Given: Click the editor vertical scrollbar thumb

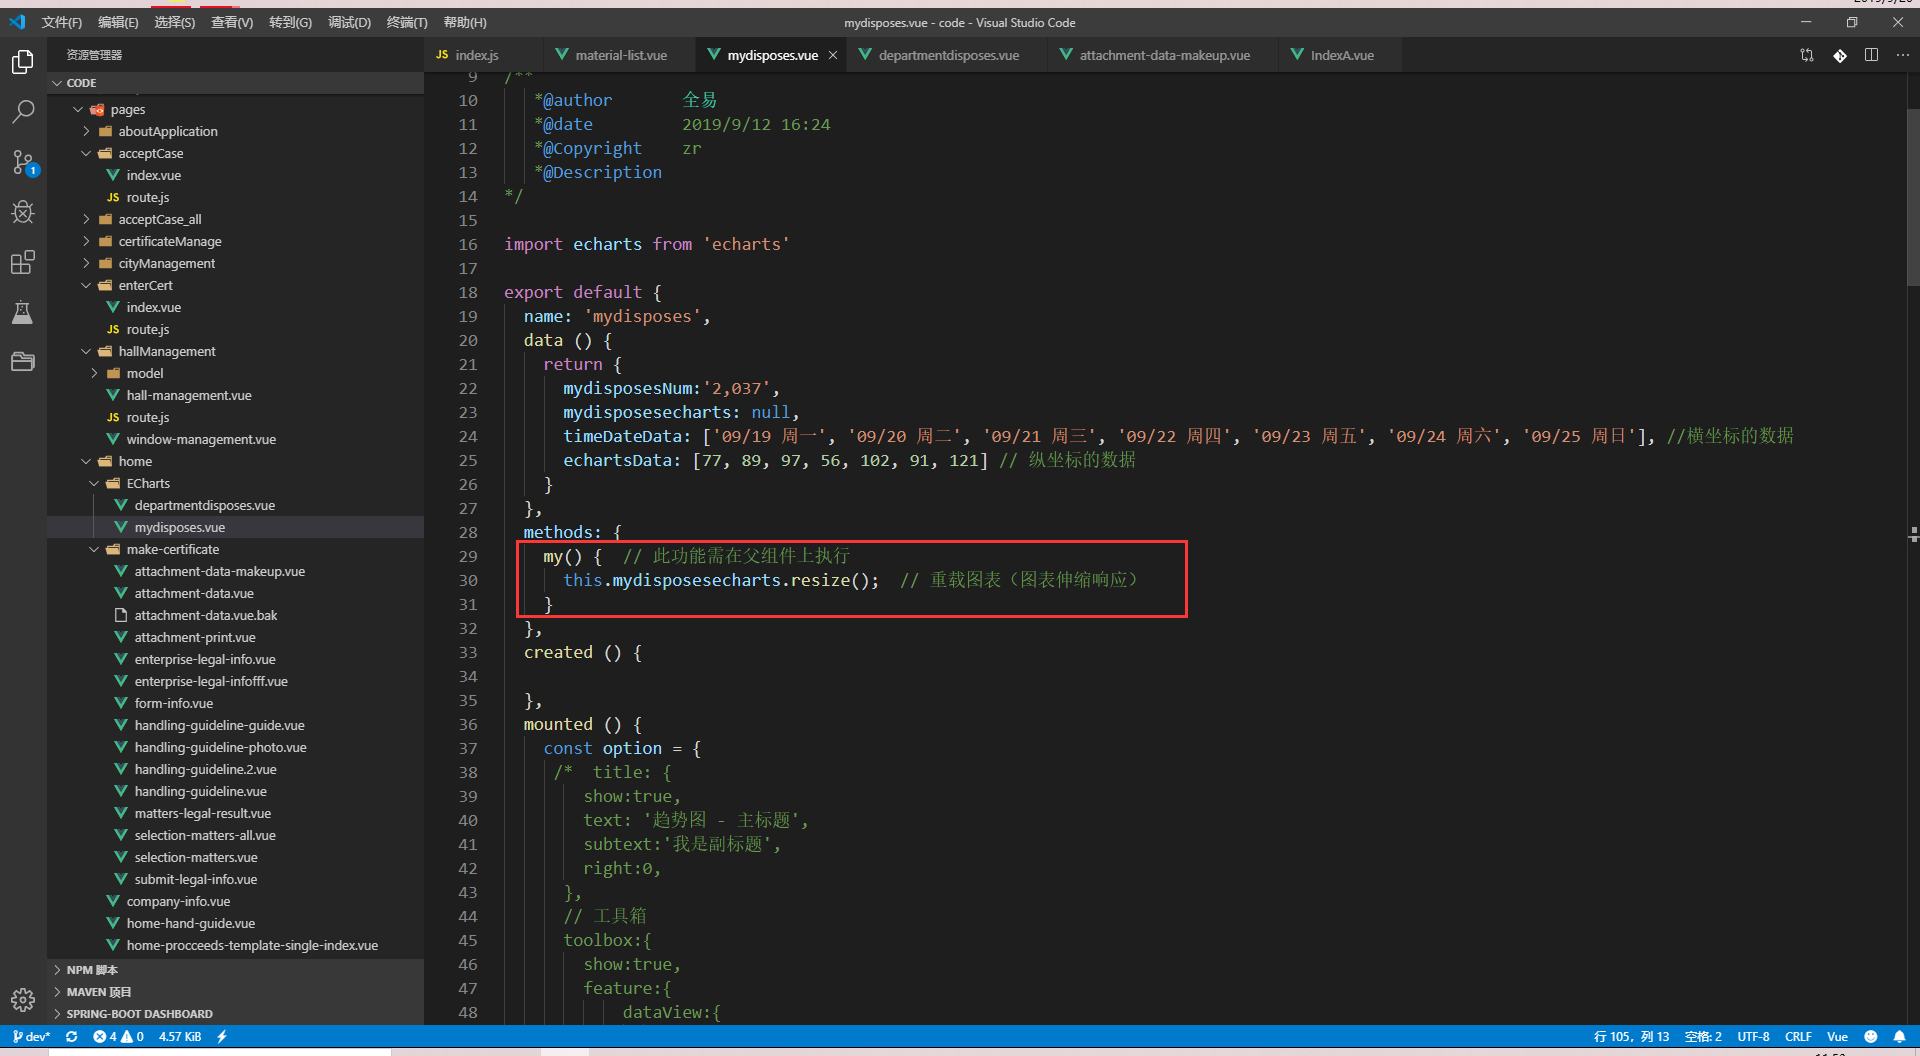Looking at the screenshot, I should click(1913, 196).
